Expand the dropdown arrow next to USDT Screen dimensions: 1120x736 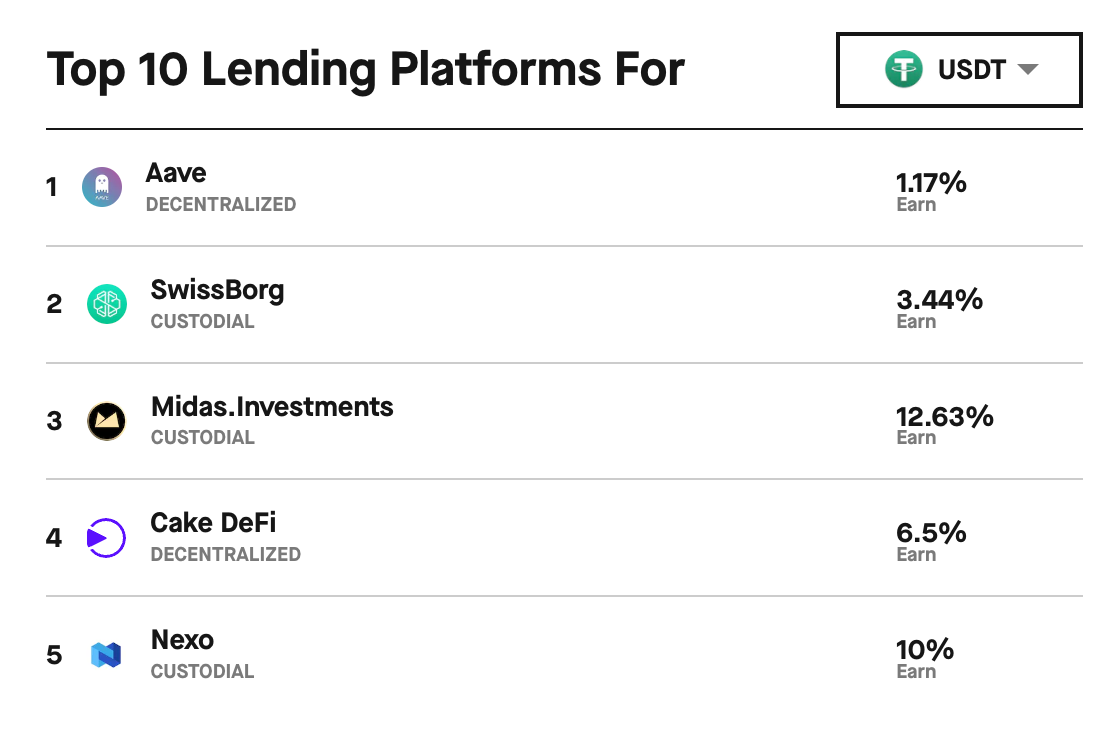pyautogui.click(x=1028, y=69)
